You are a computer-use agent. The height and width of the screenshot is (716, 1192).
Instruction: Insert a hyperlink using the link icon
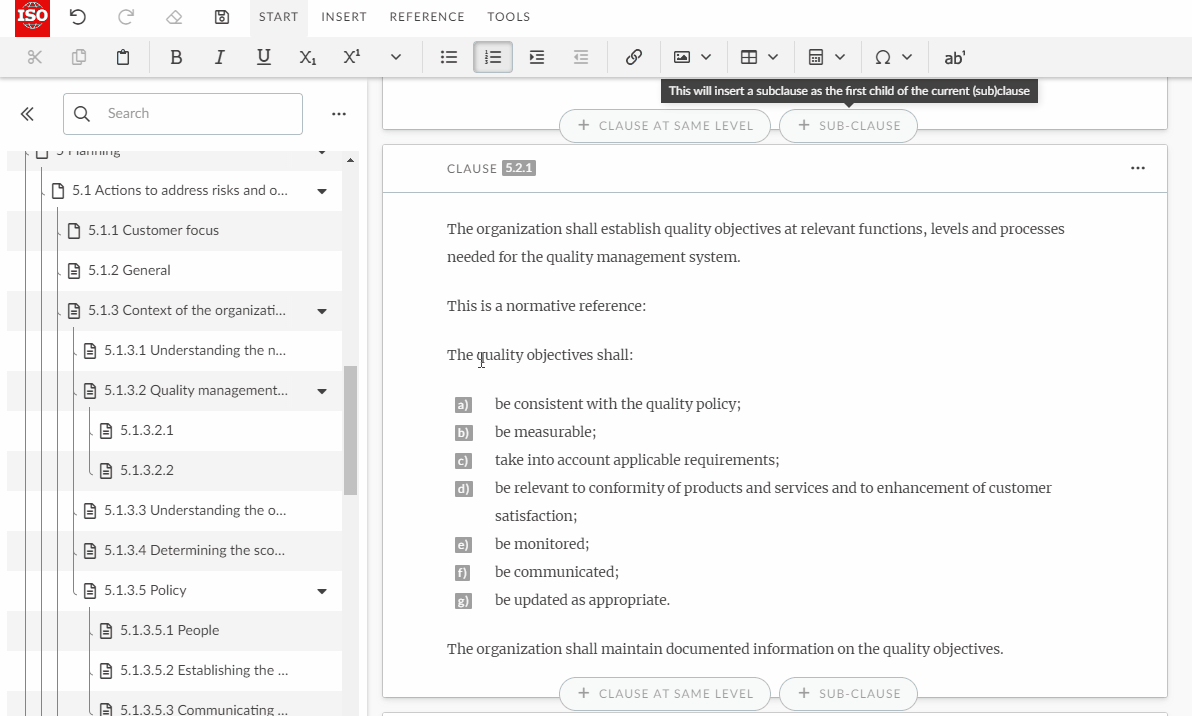633,57
